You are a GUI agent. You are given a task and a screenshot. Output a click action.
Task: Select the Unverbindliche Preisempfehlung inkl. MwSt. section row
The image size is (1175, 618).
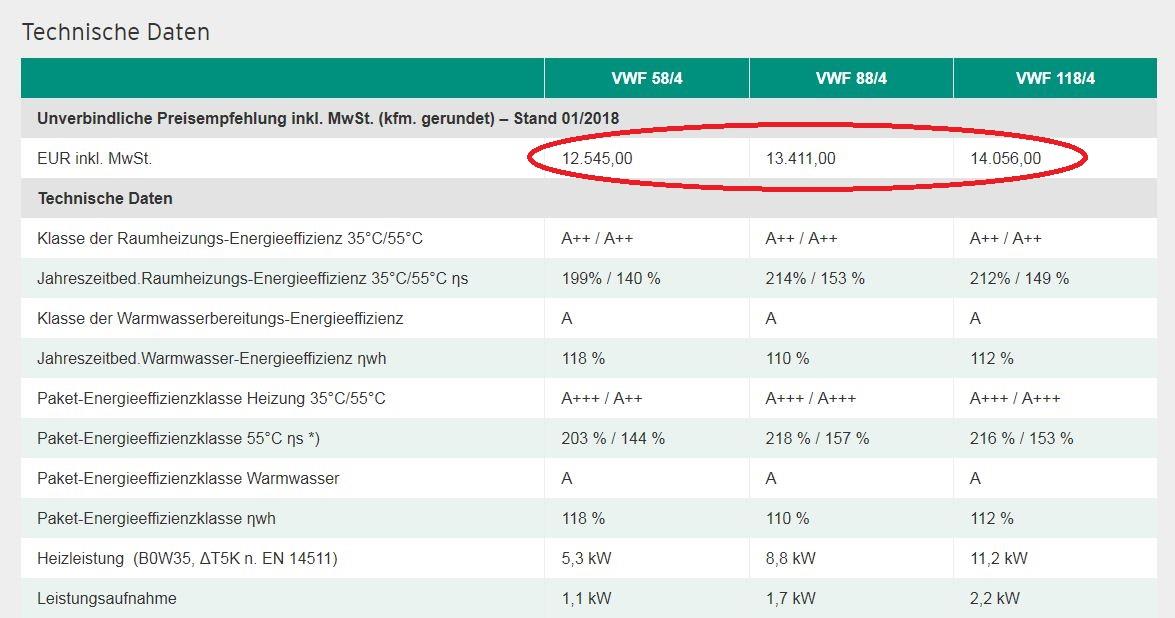pyautogui.click(x=589, y=118)
